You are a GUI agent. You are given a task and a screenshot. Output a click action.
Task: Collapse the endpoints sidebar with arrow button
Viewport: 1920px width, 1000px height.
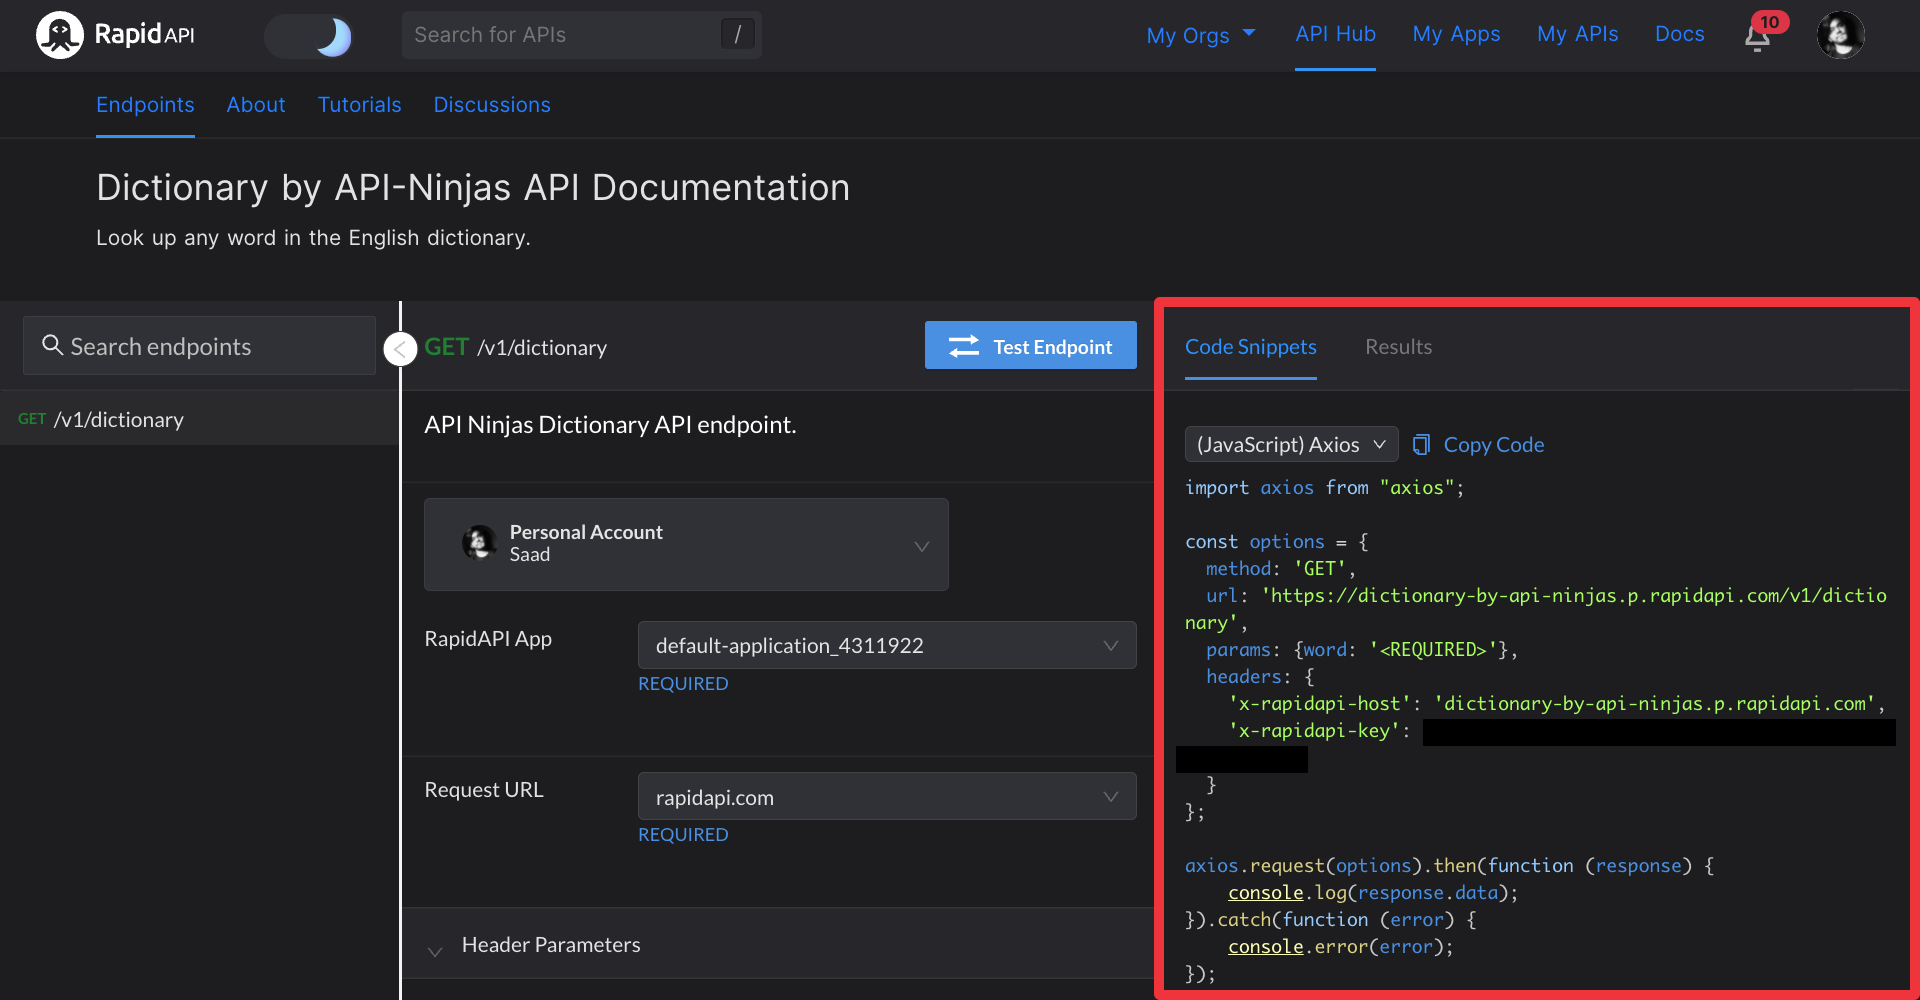click(x=400, y=348)
